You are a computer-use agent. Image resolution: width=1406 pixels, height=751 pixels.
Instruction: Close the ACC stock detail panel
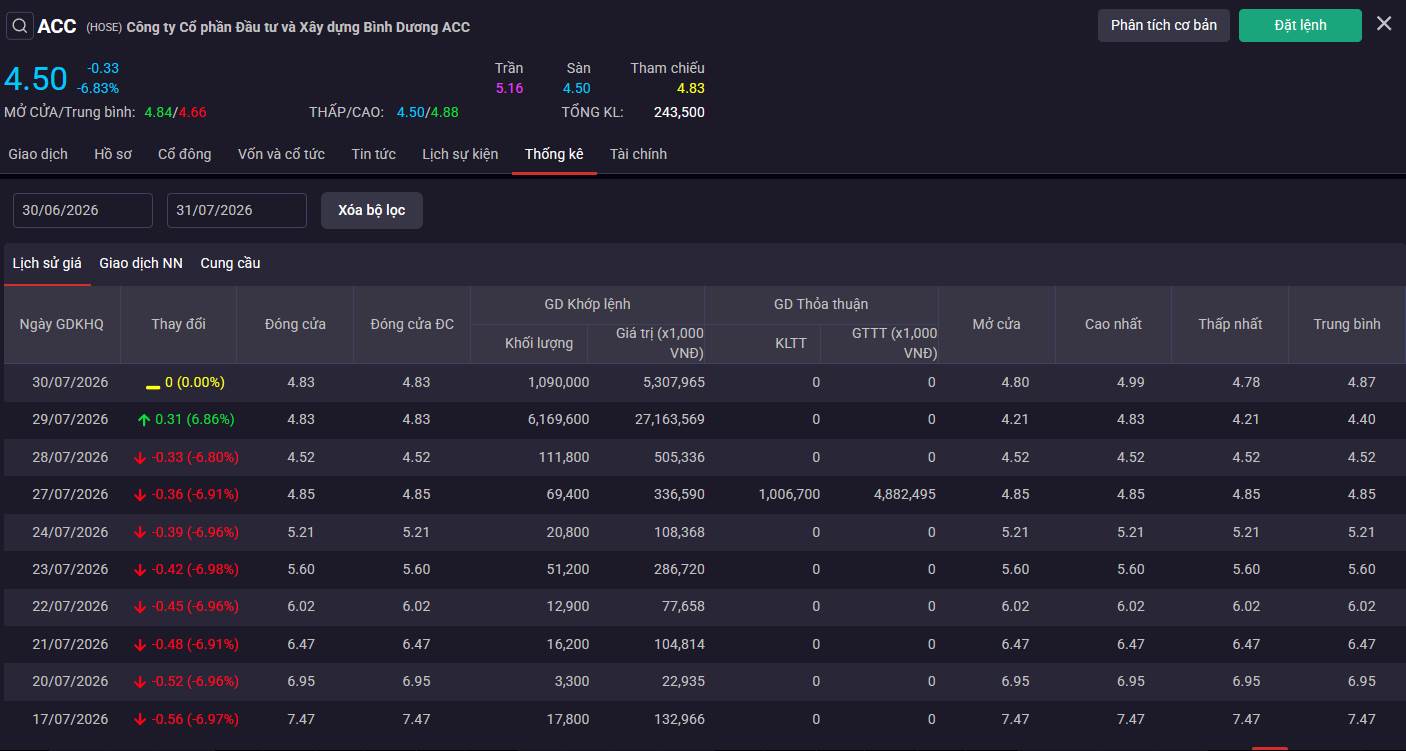pyautogui.click(x=1384, y=24)
